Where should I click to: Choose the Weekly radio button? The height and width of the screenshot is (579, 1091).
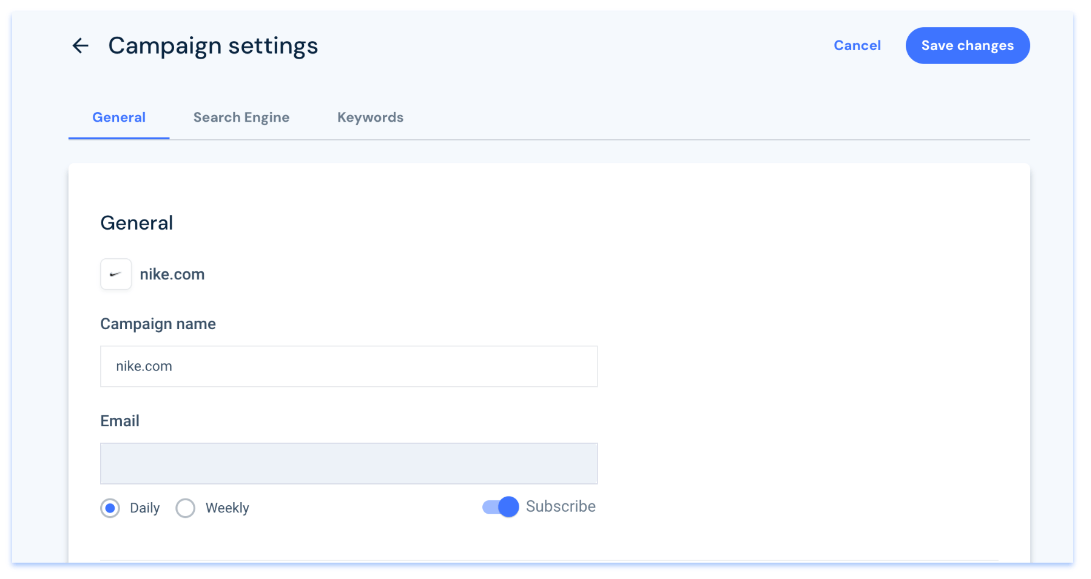click(185, 508)
